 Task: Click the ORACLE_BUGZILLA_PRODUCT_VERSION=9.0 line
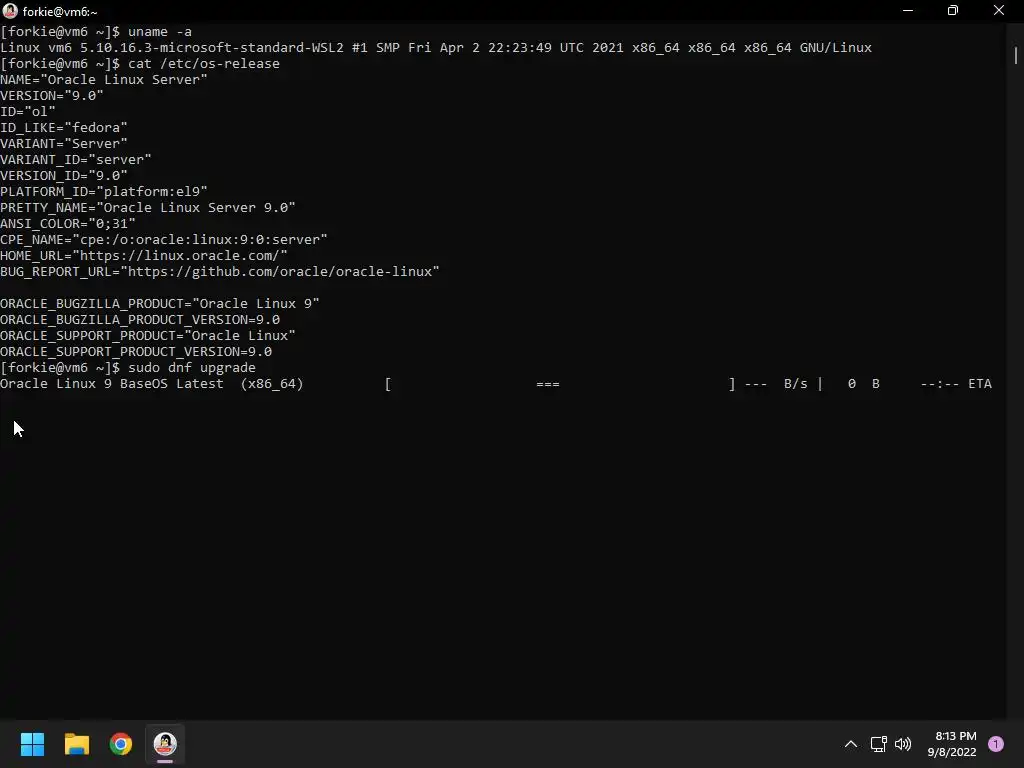click(x=140, y=320)
